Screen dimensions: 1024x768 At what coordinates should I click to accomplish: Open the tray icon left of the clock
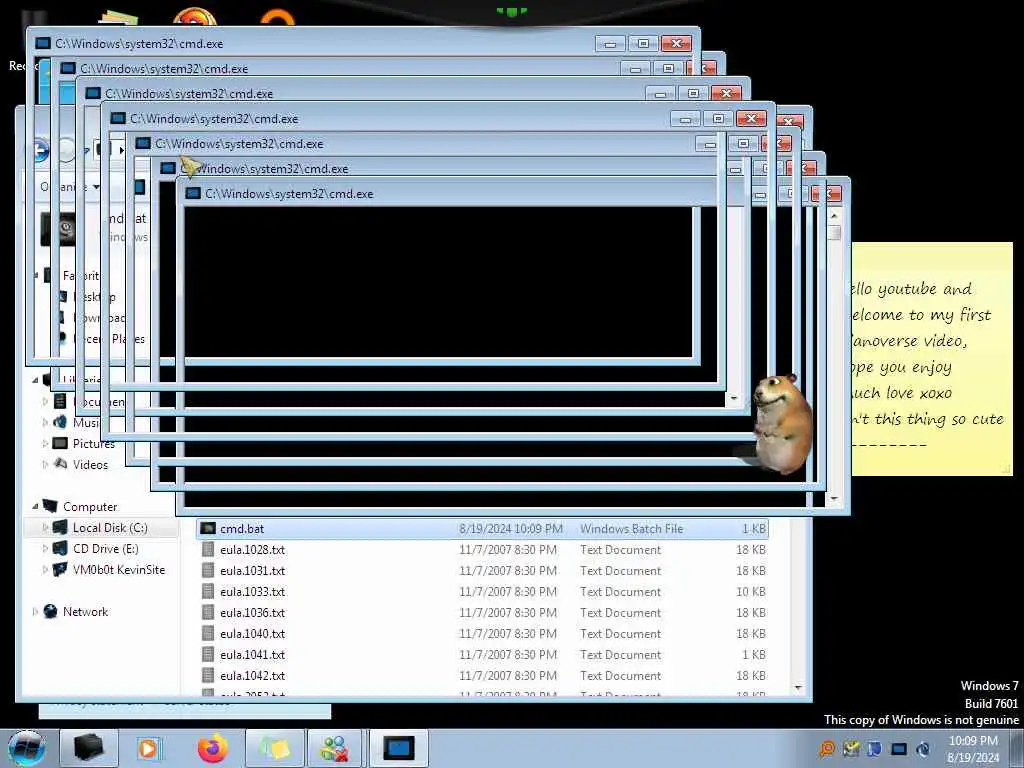tap(923, 748)
